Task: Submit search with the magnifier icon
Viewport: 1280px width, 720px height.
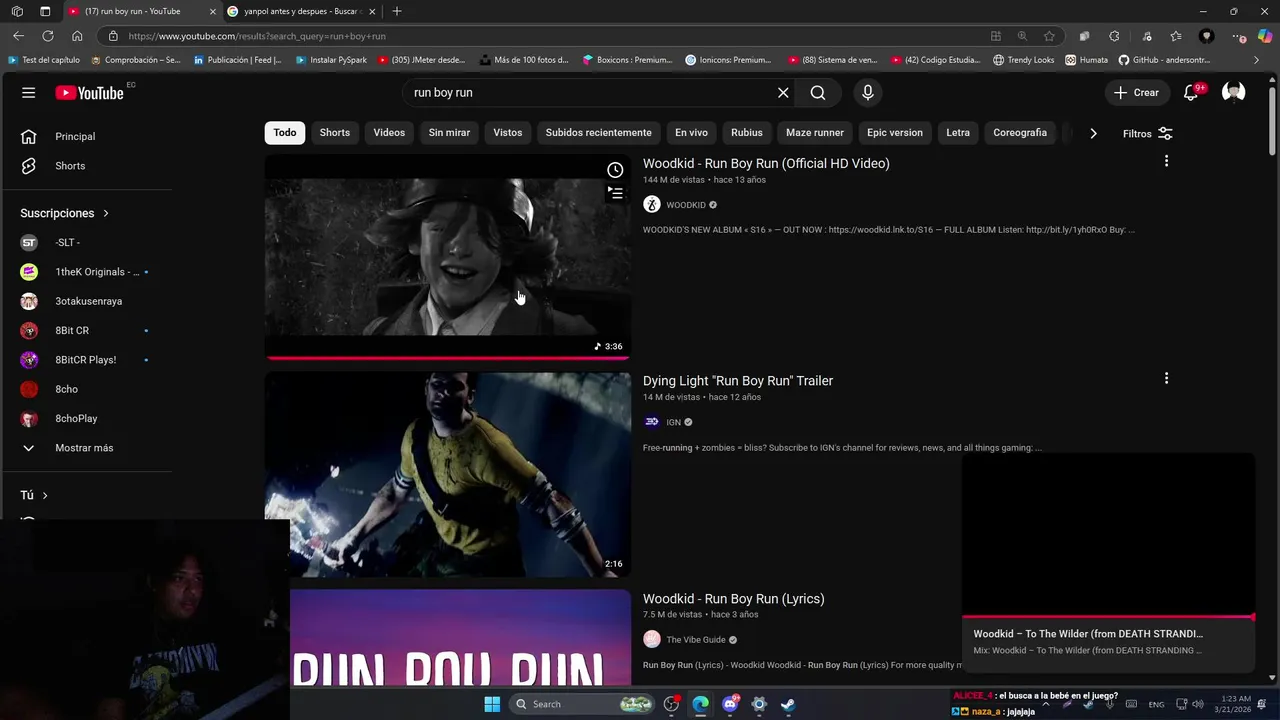Action: pyautogui.click(x=818, y=93)
